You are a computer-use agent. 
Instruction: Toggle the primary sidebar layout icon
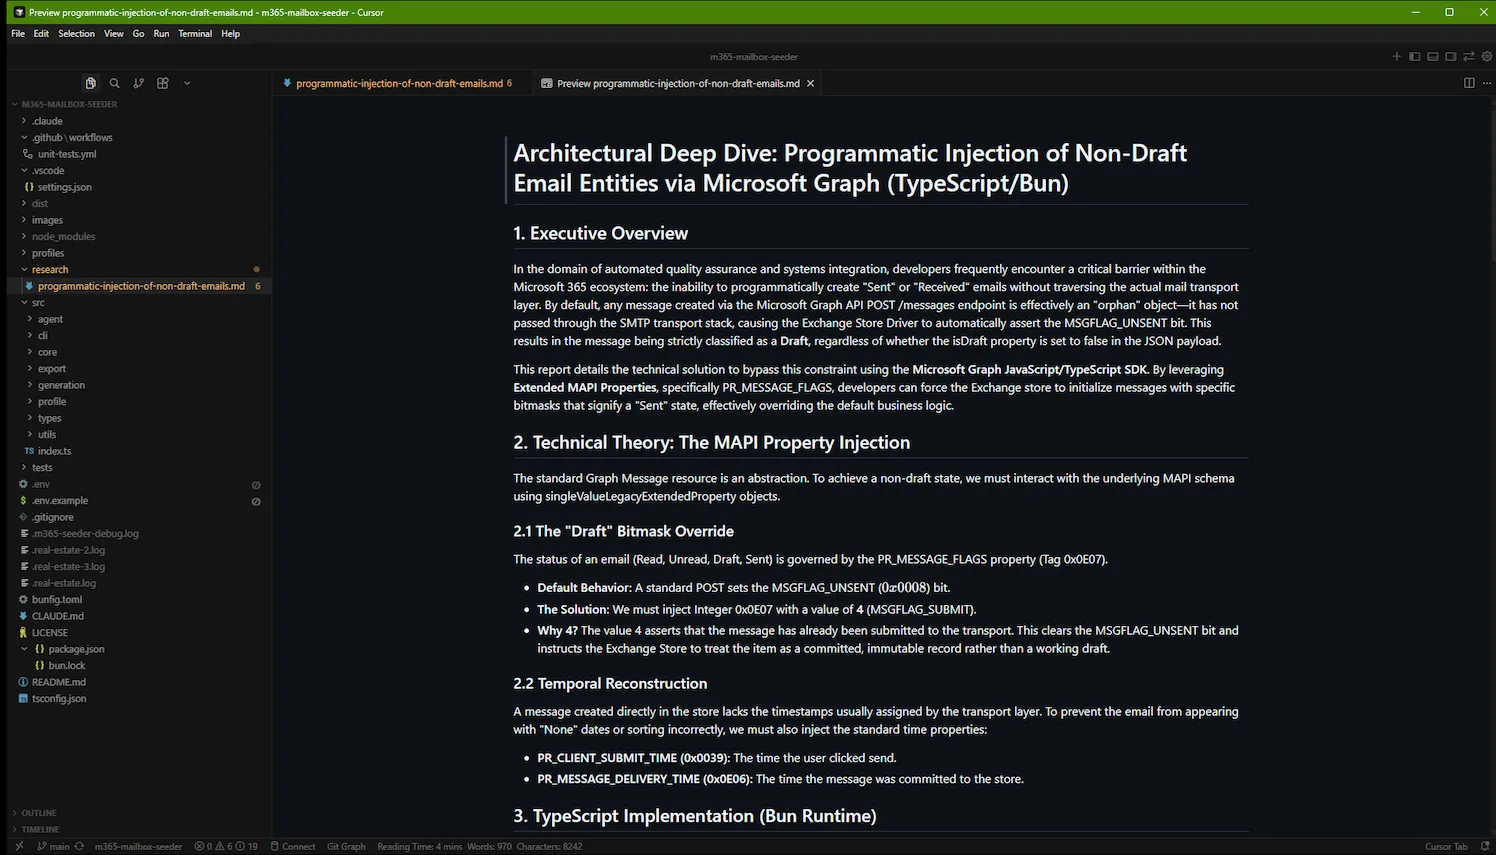tap(1414, 57)
